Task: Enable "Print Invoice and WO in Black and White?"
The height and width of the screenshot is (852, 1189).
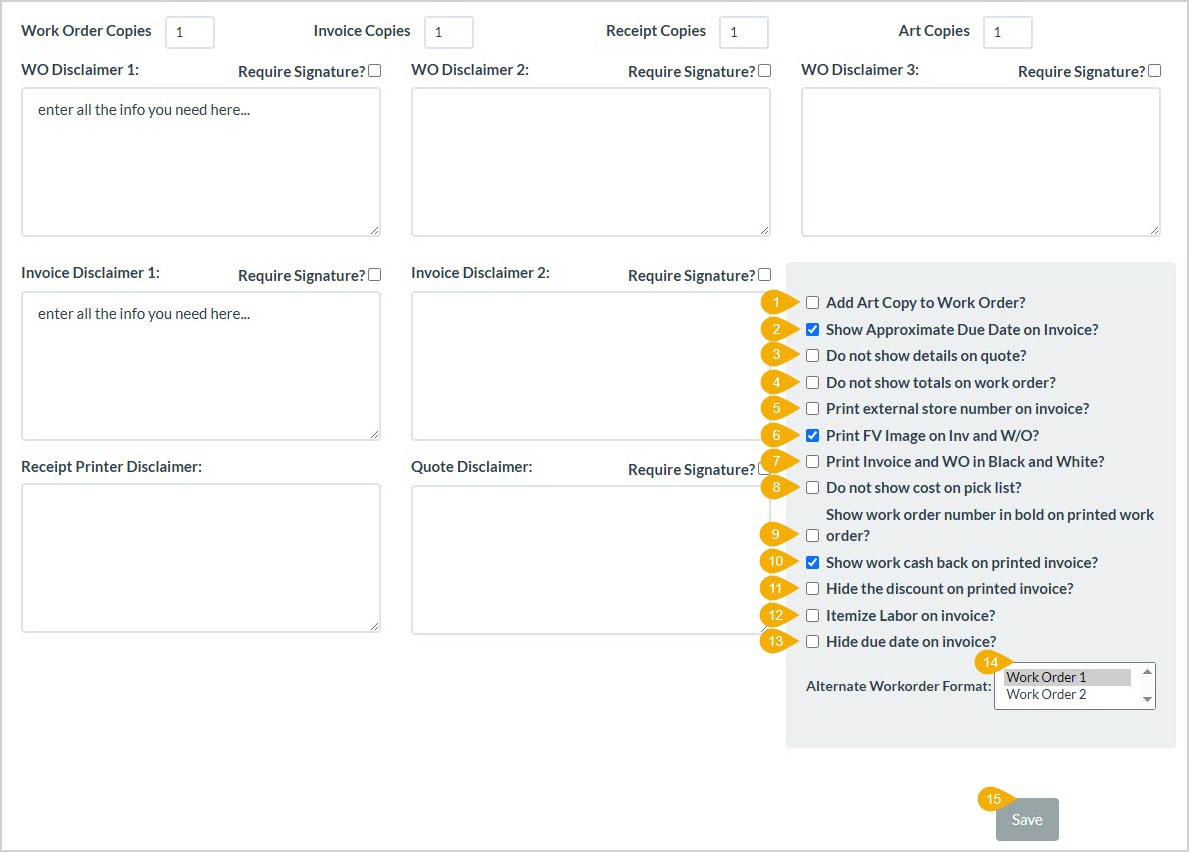Action: click(813, 461)
